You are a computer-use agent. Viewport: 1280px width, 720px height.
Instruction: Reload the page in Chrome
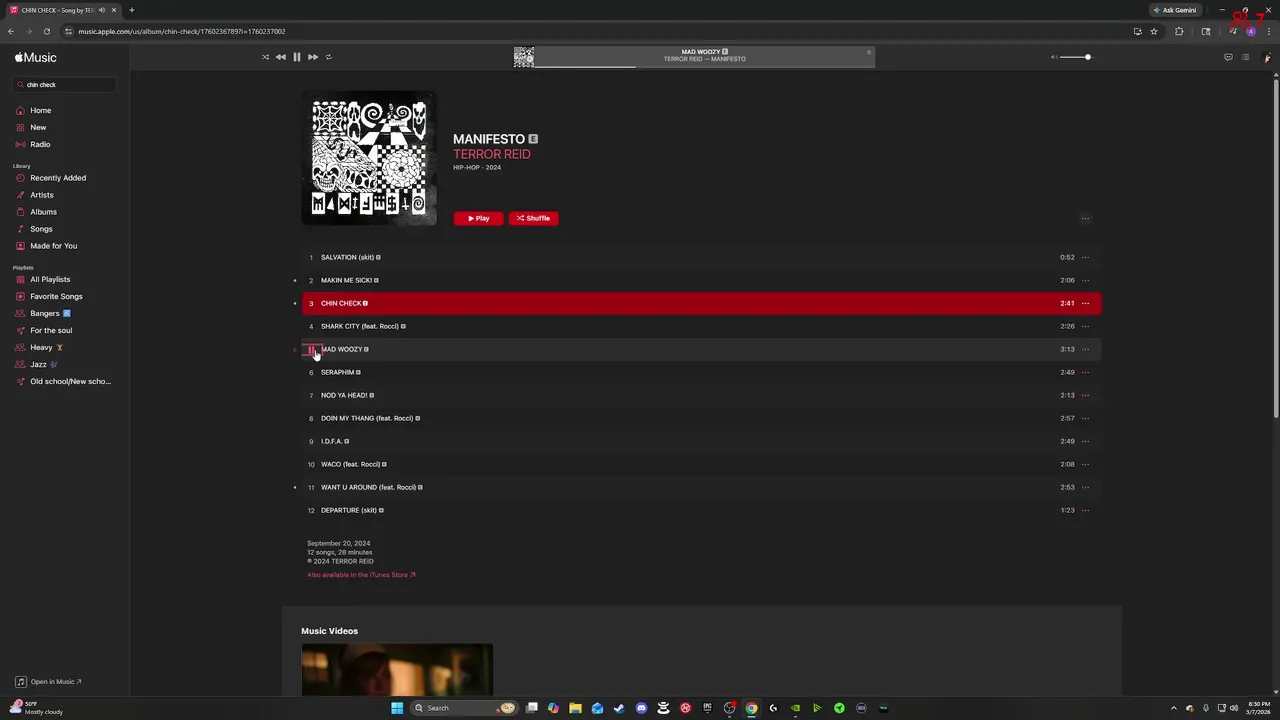pos(46,31)
